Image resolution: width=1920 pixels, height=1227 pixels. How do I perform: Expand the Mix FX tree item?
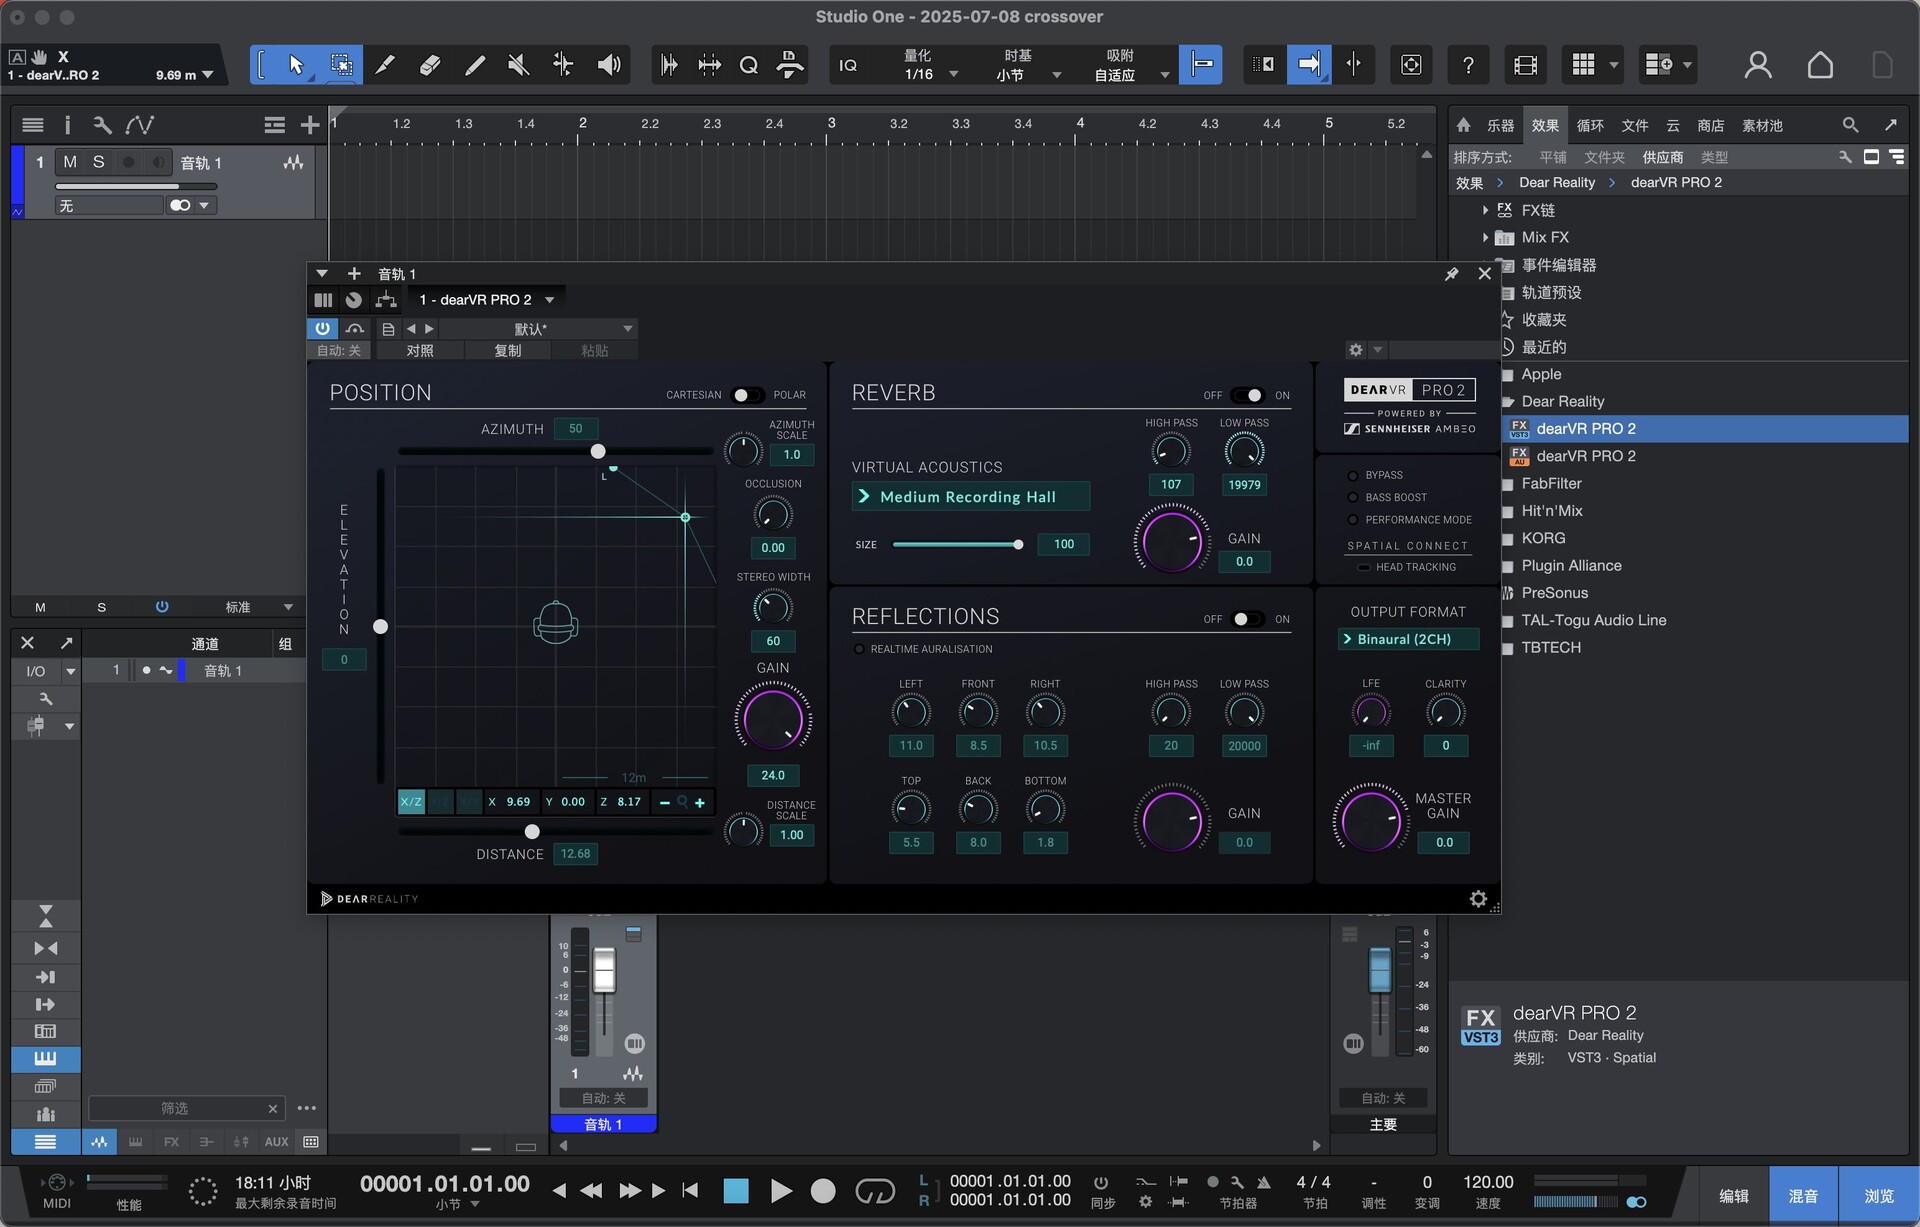1485,237
